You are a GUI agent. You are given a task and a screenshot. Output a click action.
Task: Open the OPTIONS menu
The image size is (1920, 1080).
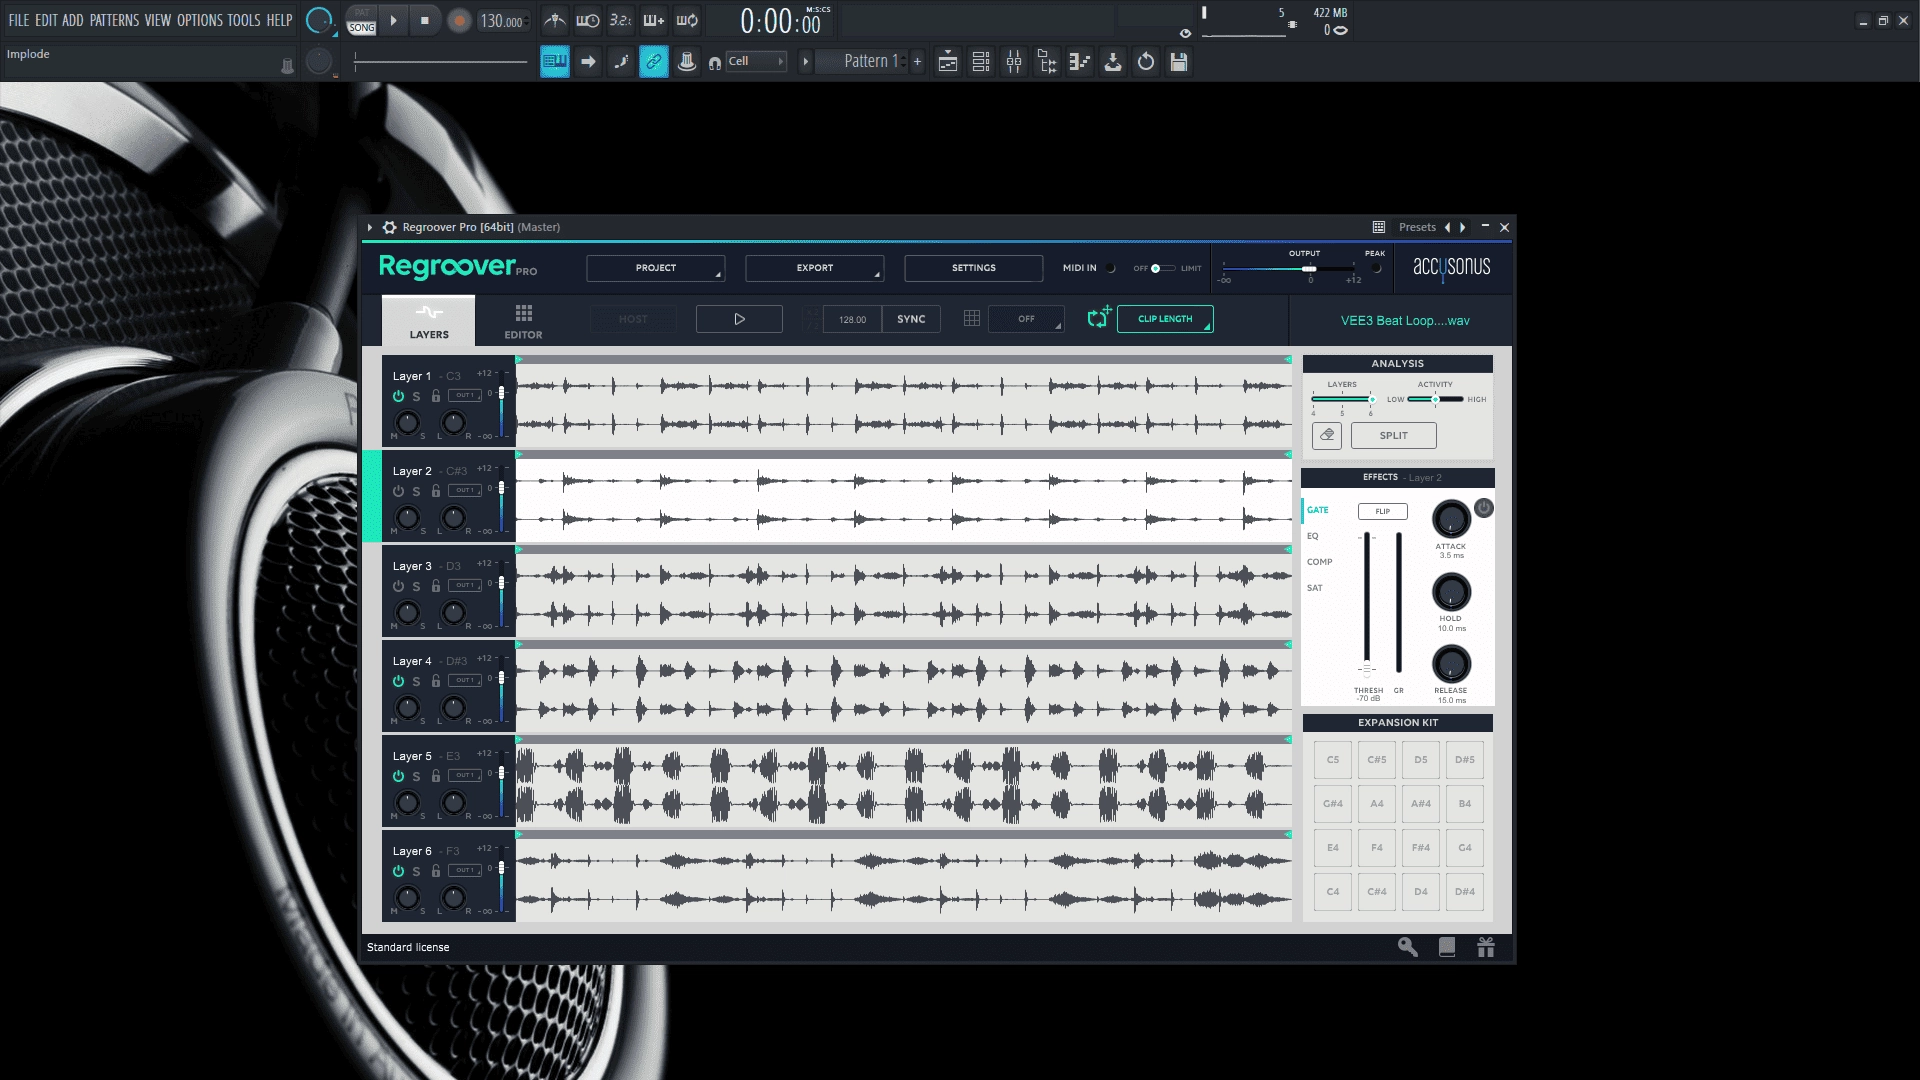(200, 20)
